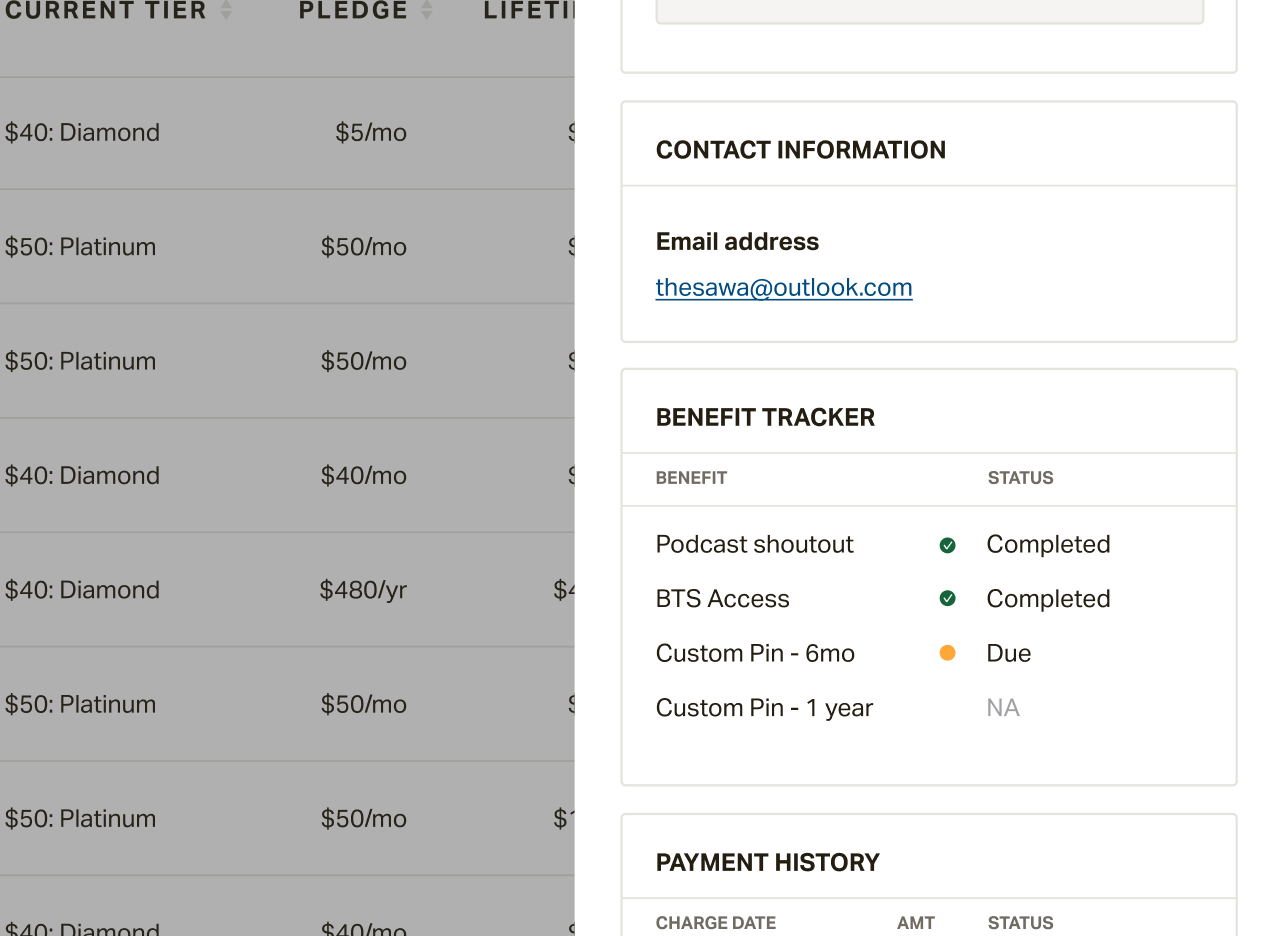
Task: Select the BTS Access benefit row
Action: 929,598
